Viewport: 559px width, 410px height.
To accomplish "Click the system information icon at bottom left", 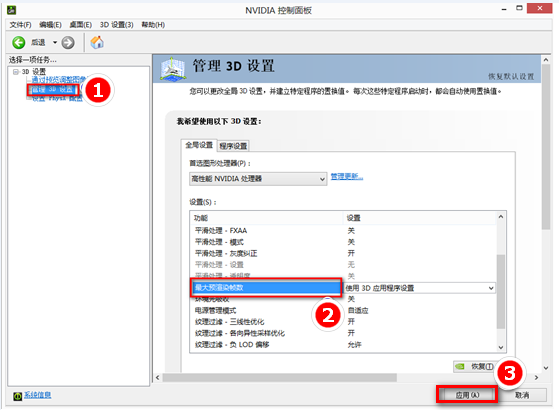I will (17, 396).
